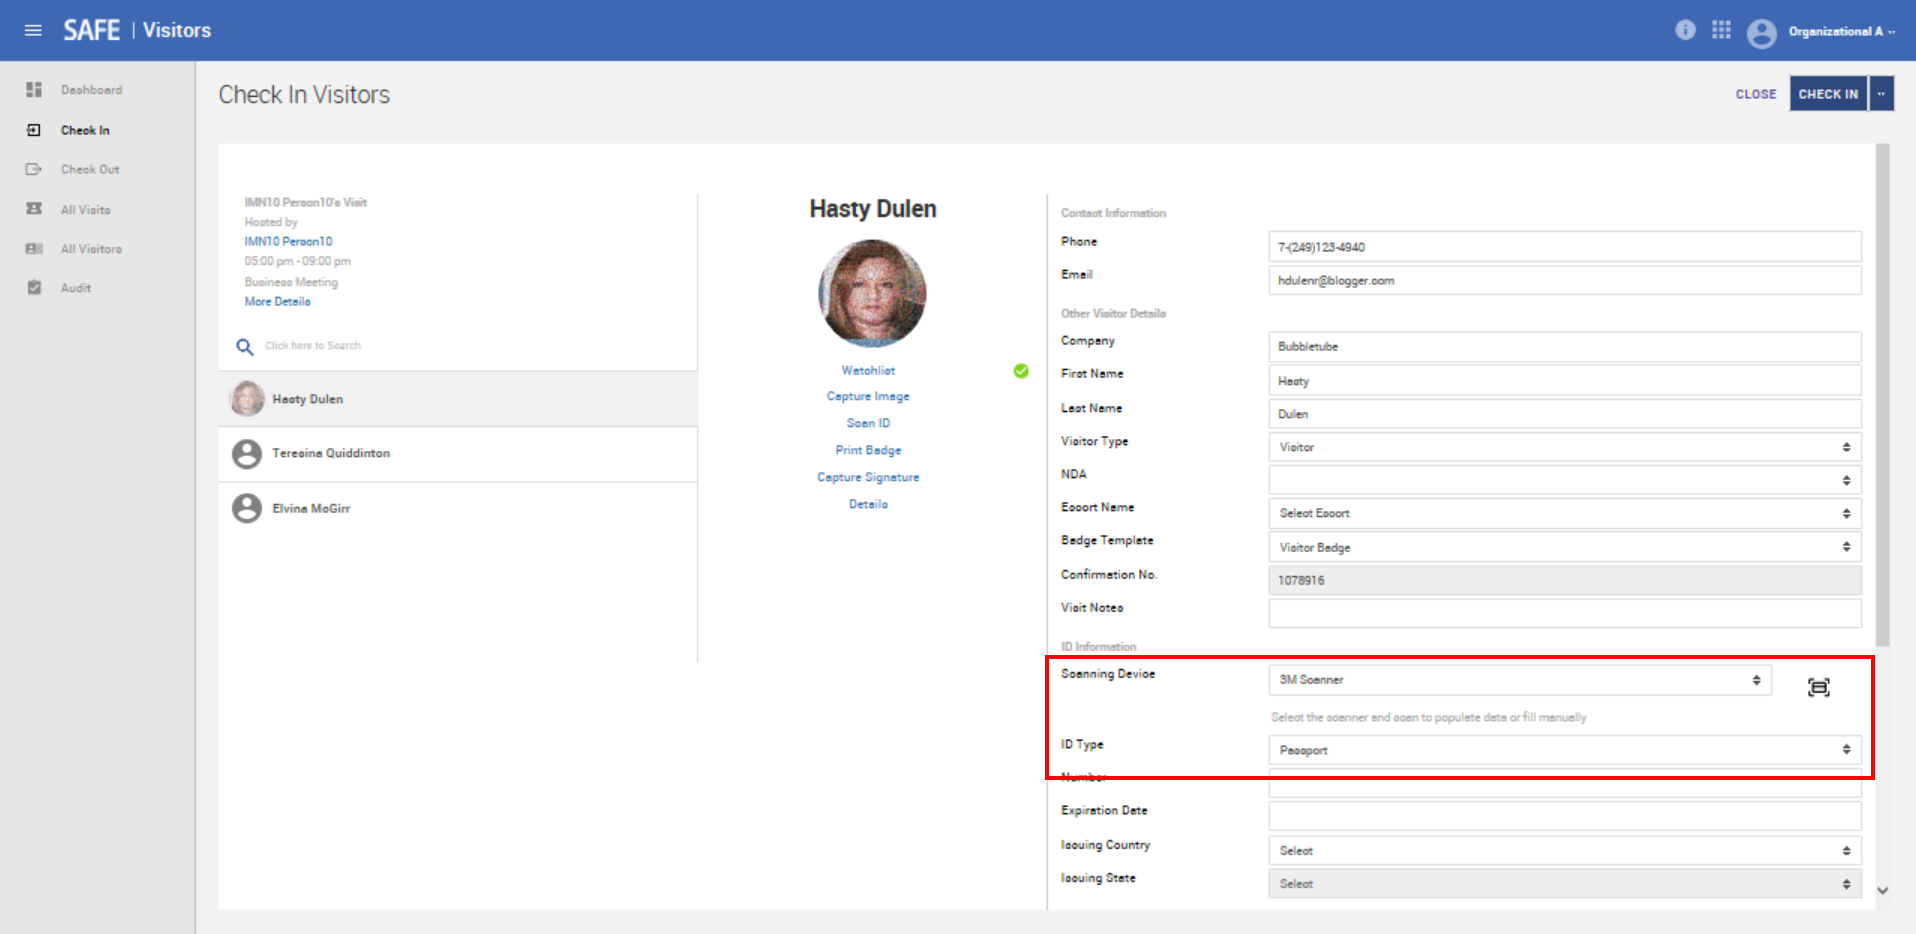Viewport: 1916px width, 934px height.
Task: Open the hamburger navigation menu
Action: coord(33,30)
